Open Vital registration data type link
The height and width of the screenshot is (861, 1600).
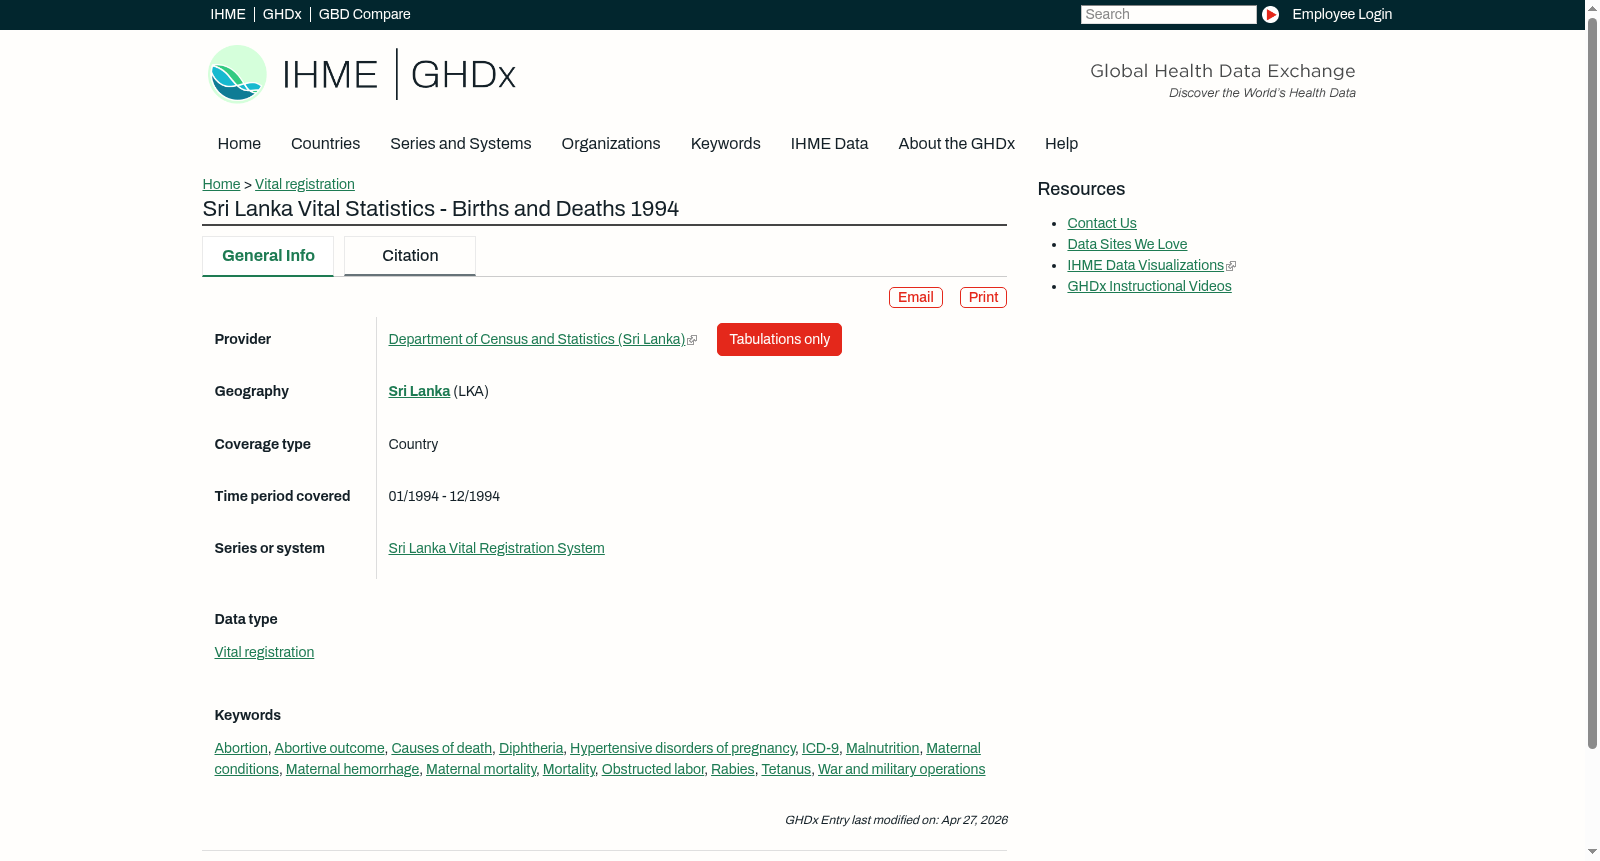264,652
